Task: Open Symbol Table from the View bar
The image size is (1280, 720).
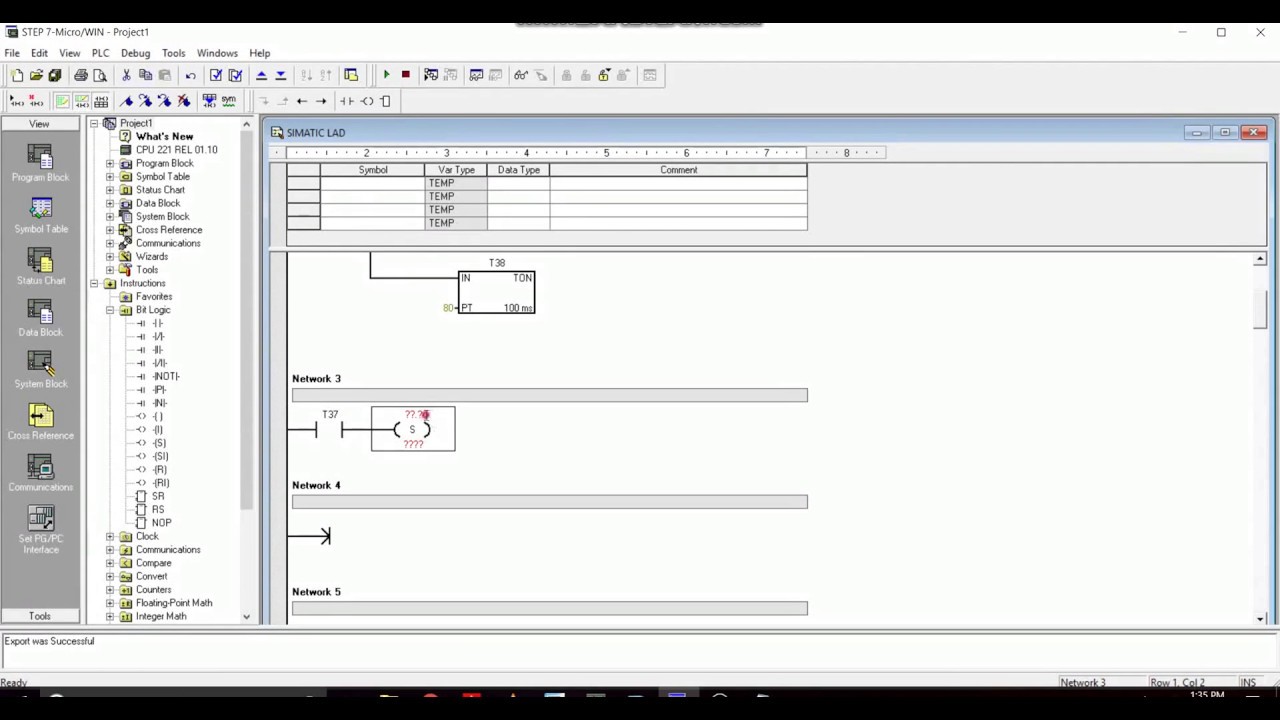Action: [x=40, y=215]
